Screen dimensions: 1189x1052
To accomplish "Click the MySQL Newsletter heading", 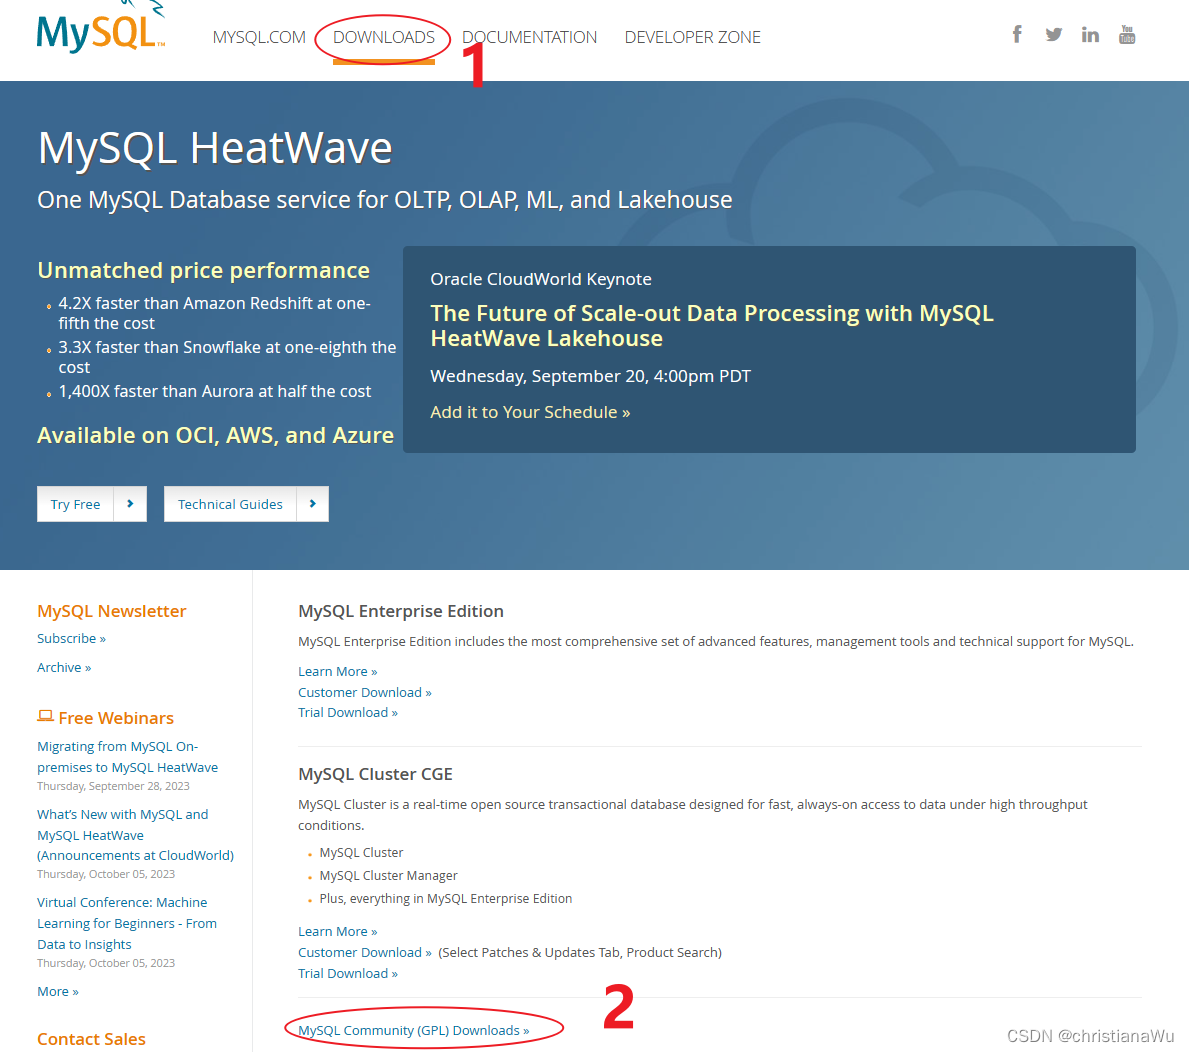I will (x=111, y=611).
